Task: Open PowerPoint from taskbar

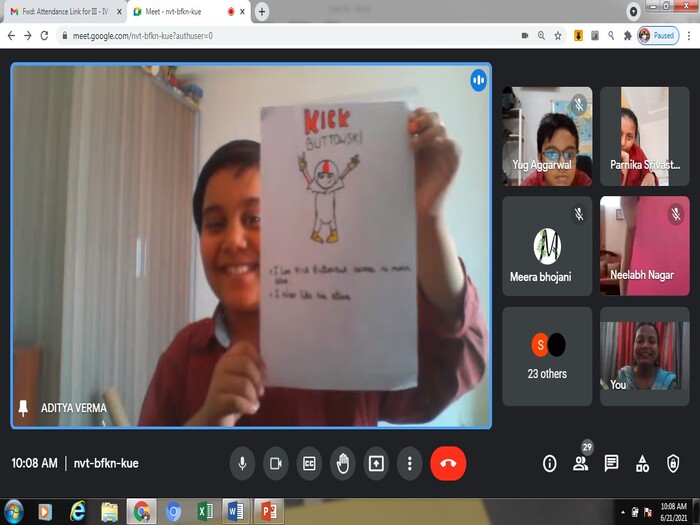Action: (269, 512)
